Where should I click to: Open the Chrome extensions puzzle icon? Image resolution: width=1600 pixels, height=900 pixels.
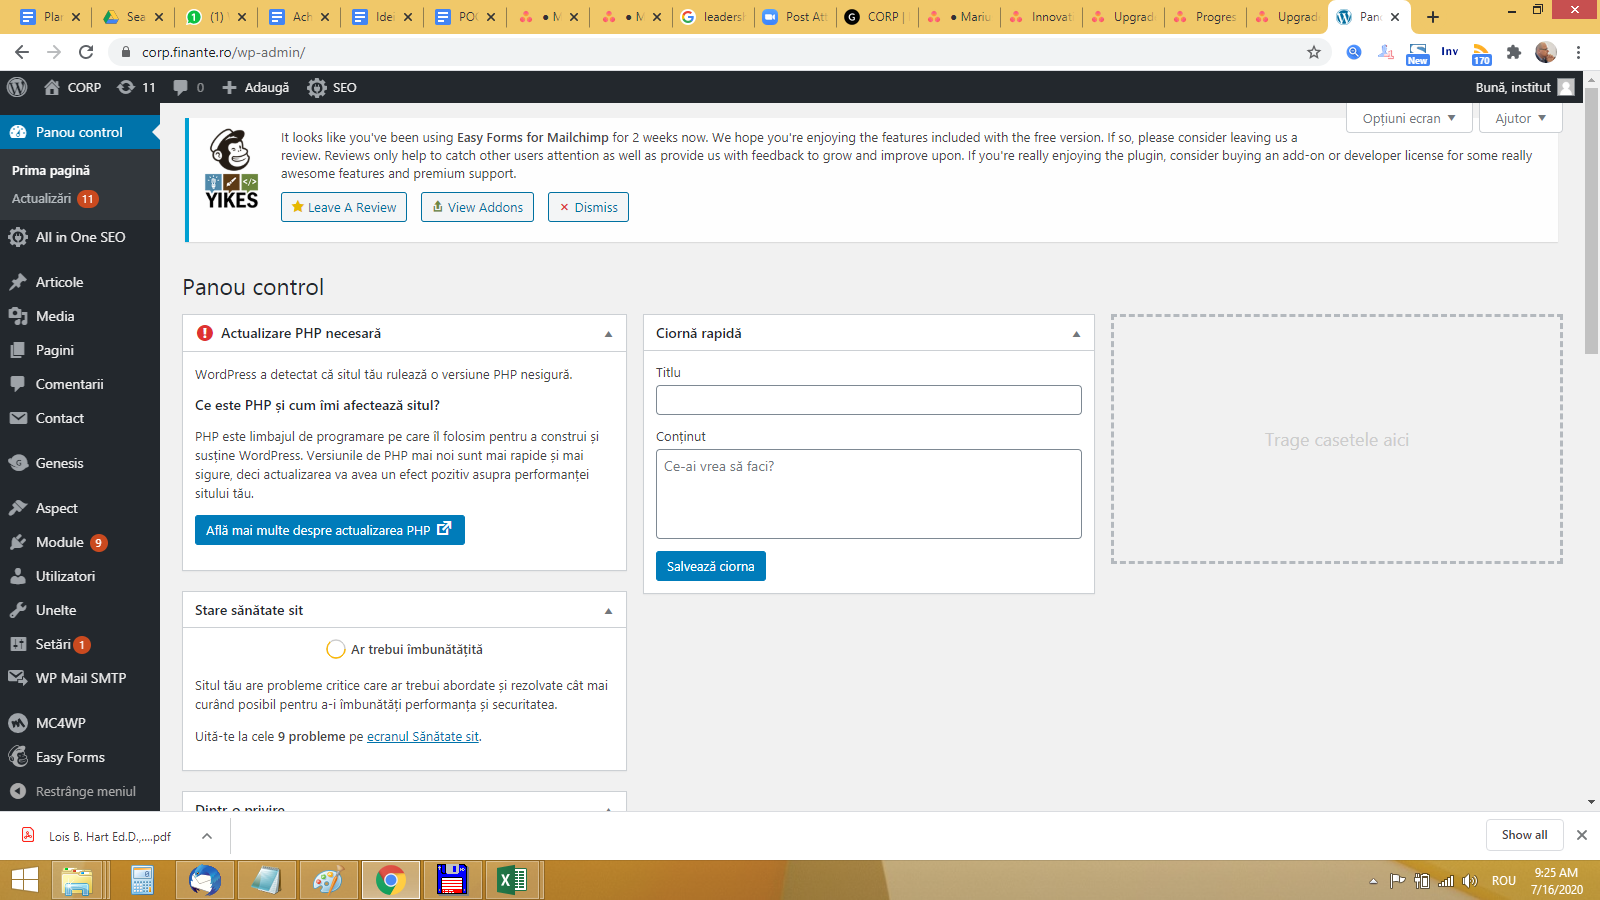[1514, 52]
